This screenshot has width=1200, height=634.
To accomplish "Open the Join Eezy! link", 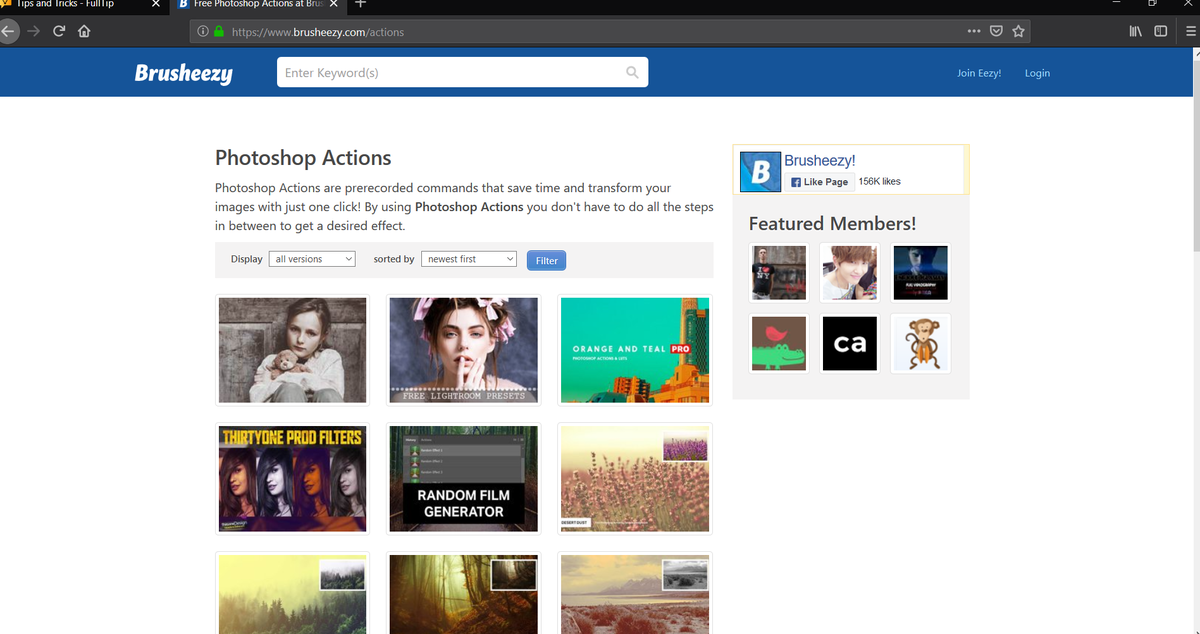I will (x=979, y=73).
